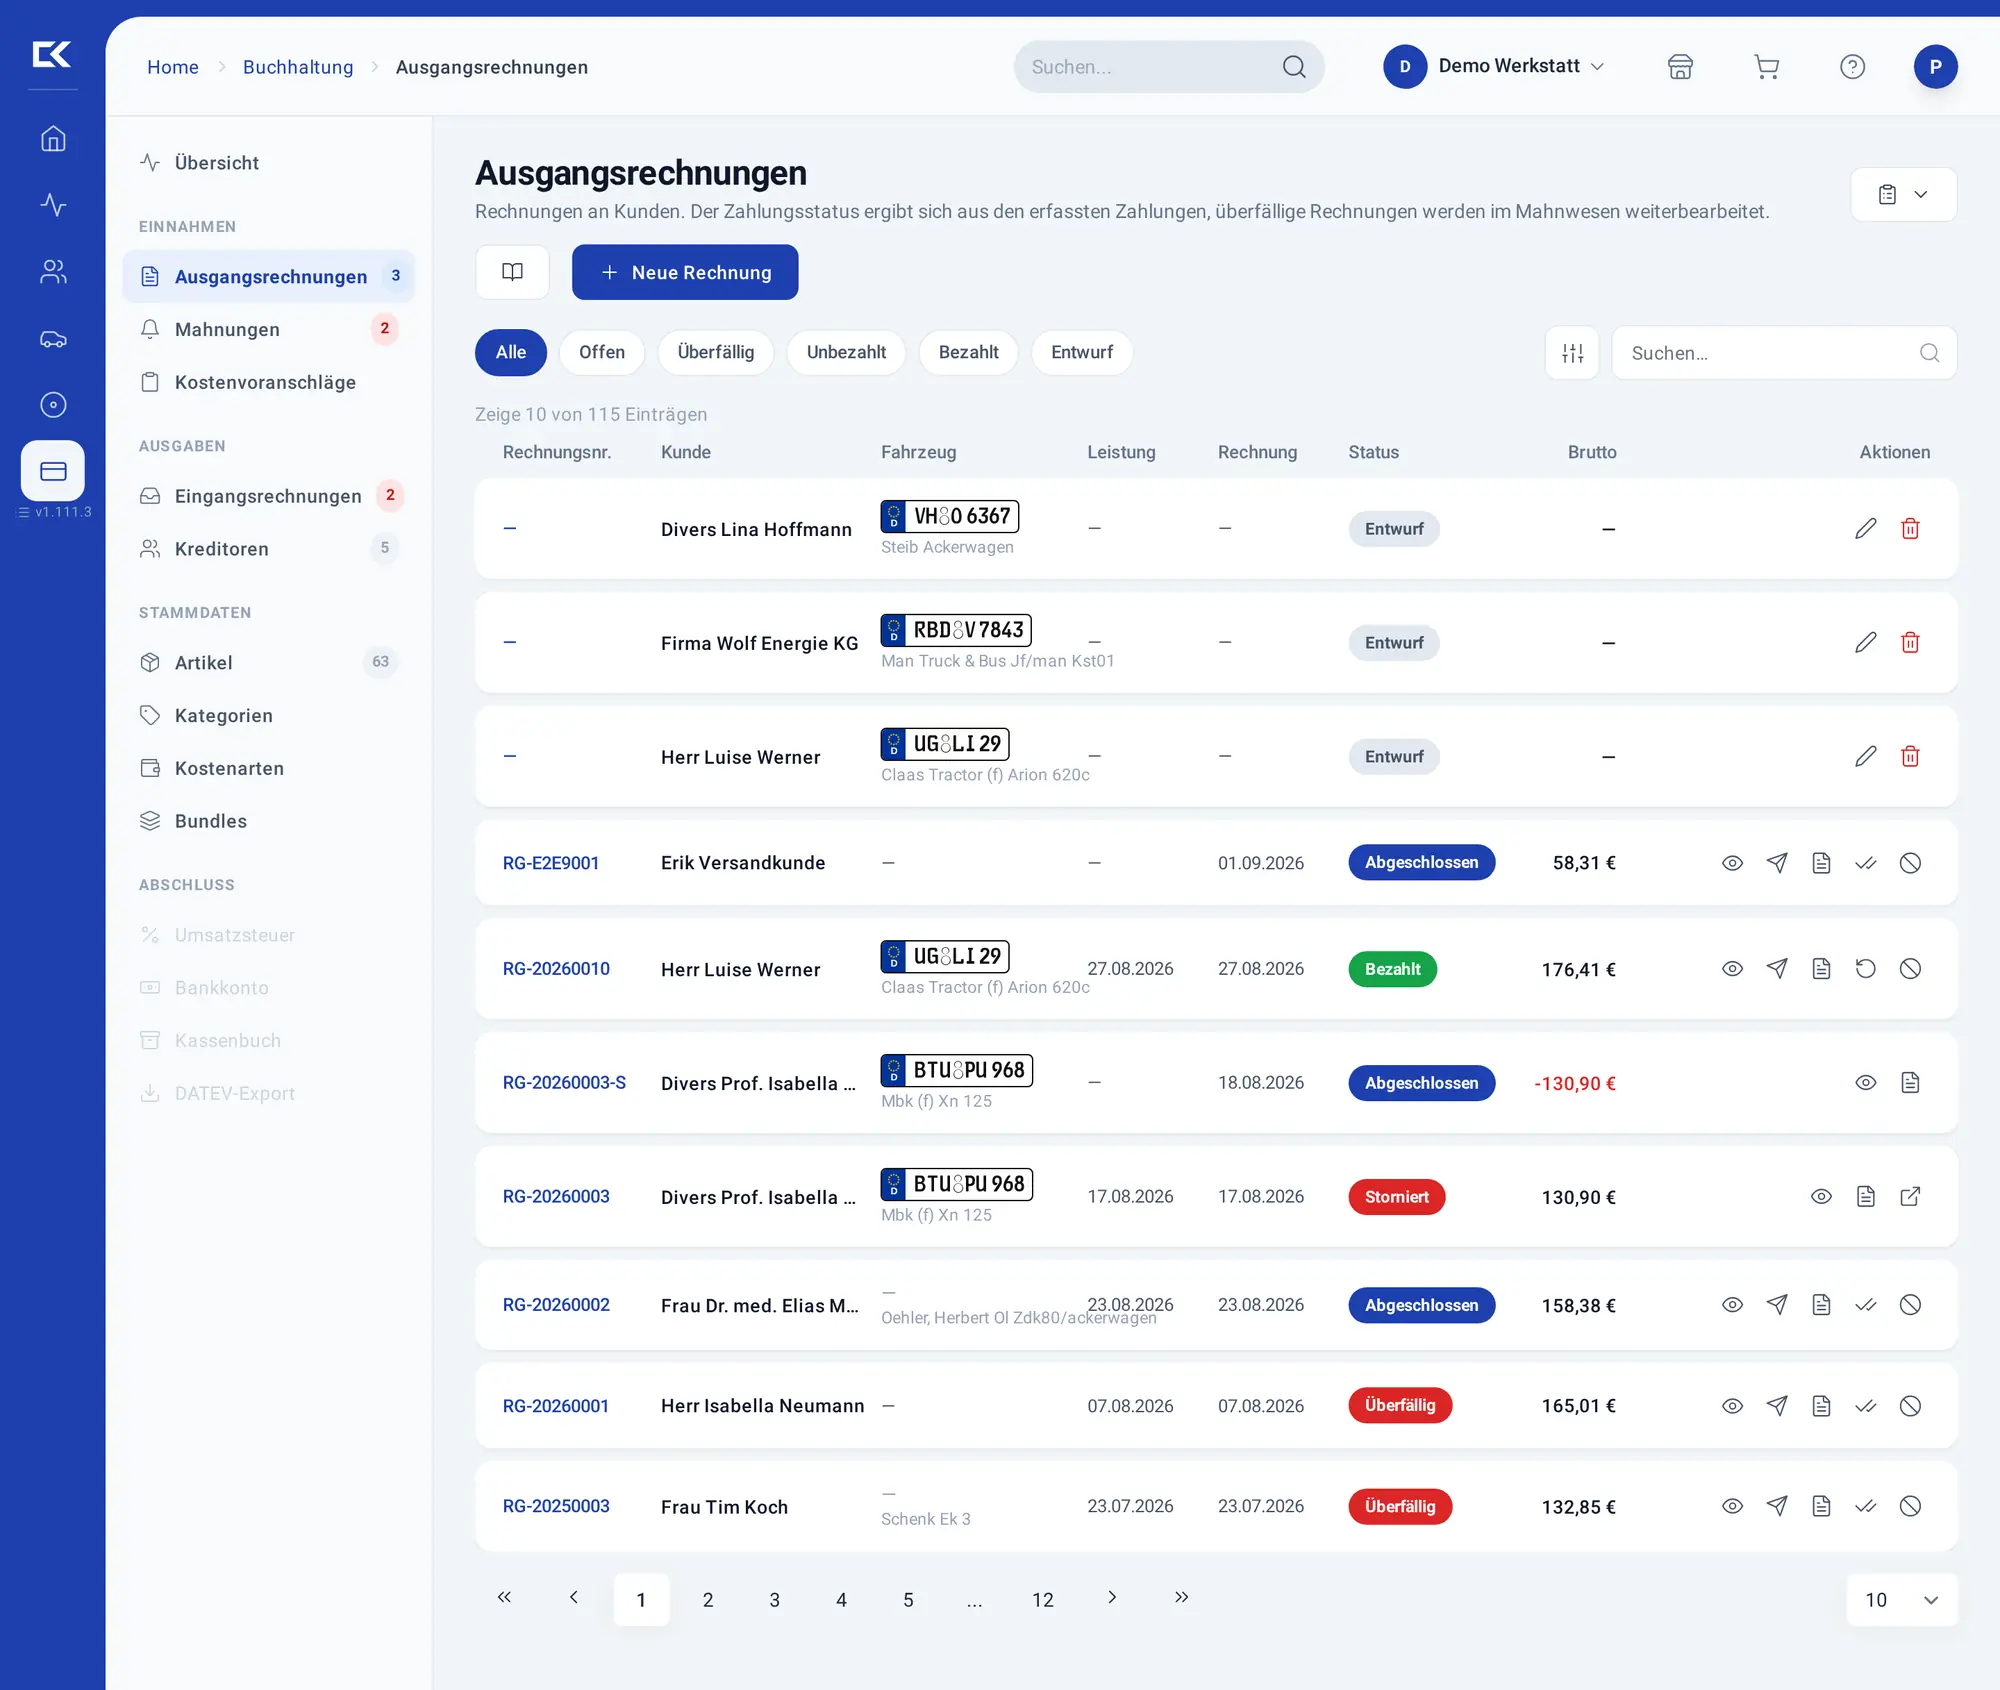
Task: Select the Überfällig filter chip
Action: [x=716, y=352]
